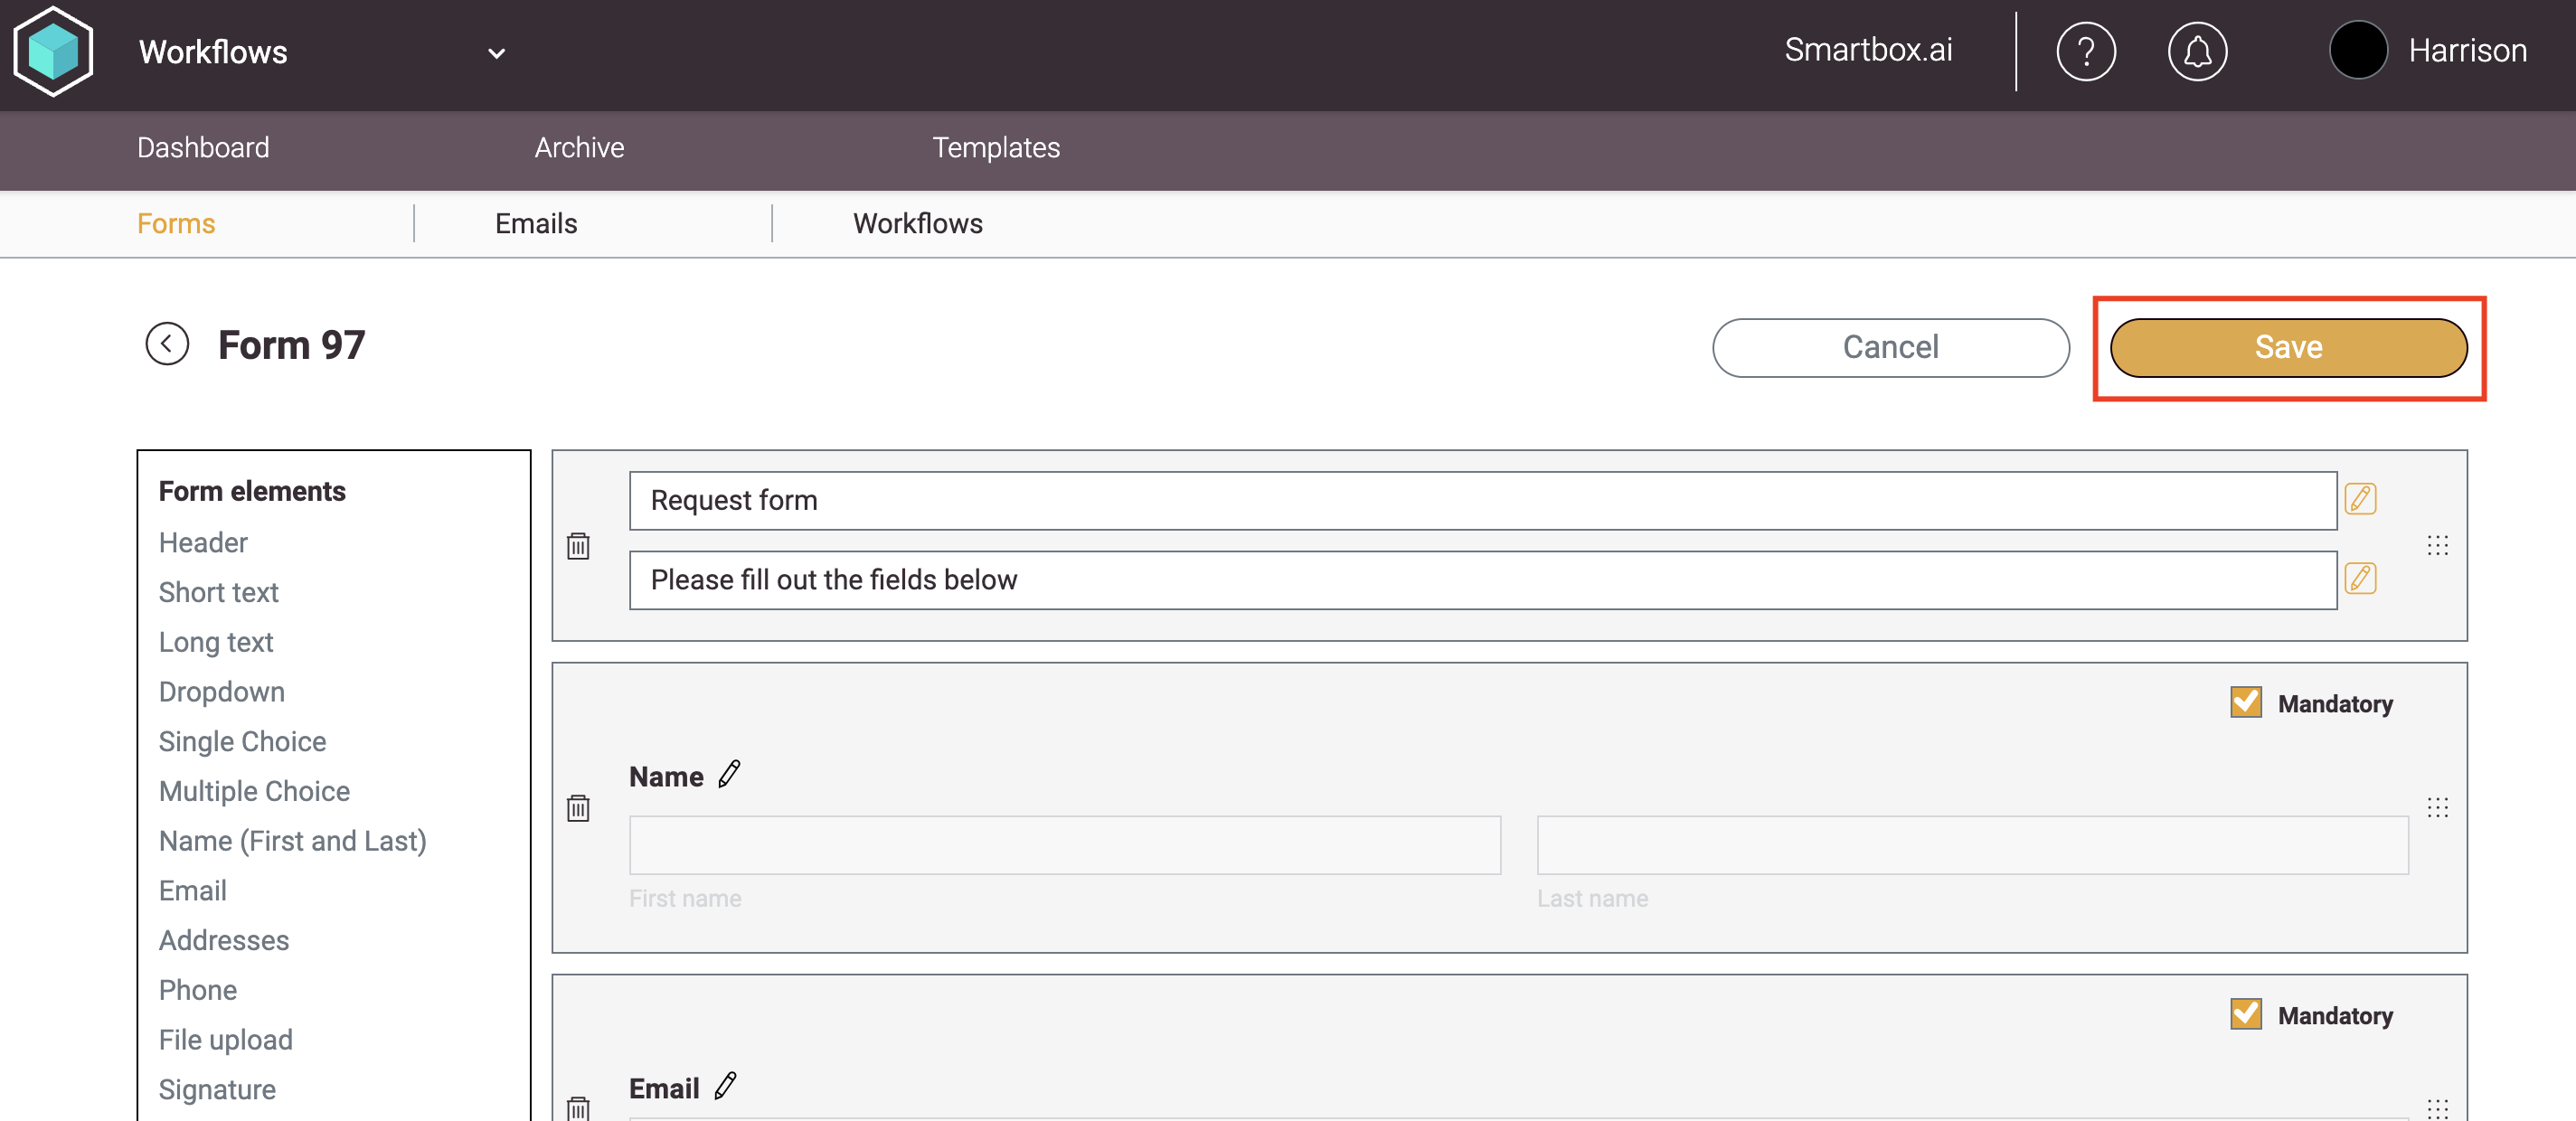Edit the Email field label pencil

coord(725,1086)
